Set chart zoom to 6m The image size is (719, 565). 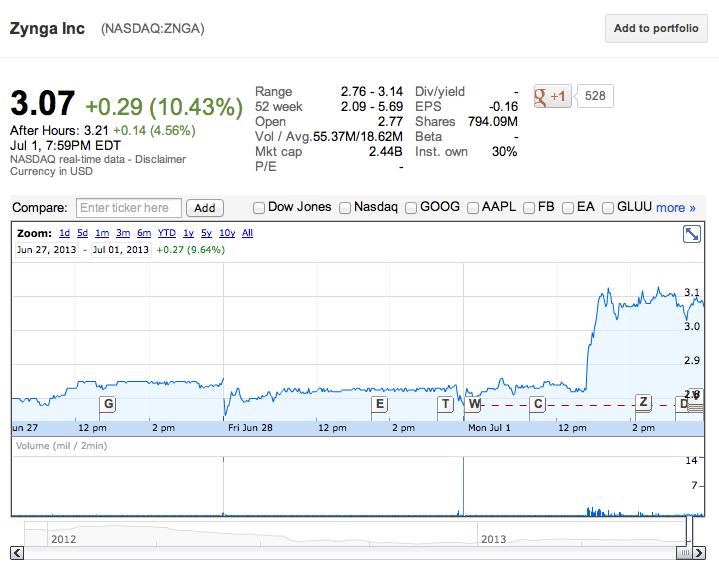click(144, 233)
